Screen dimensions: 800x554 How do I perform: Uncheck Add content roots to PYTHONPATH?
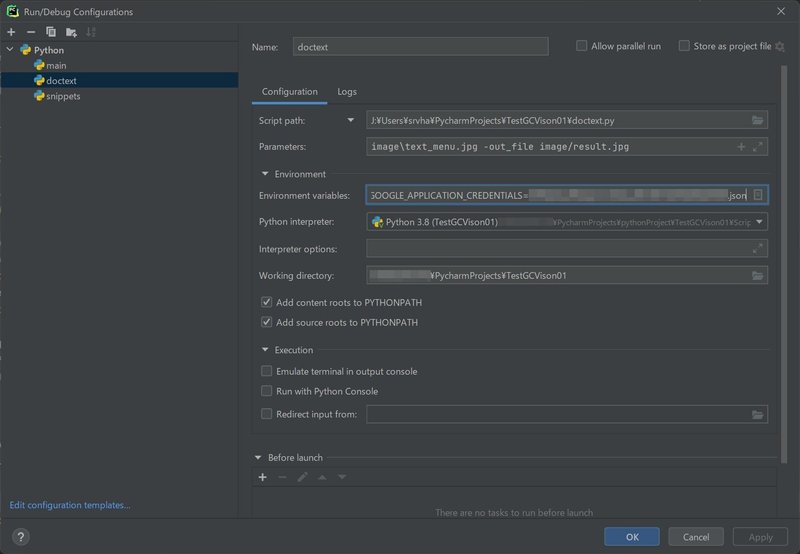(266, 302)
